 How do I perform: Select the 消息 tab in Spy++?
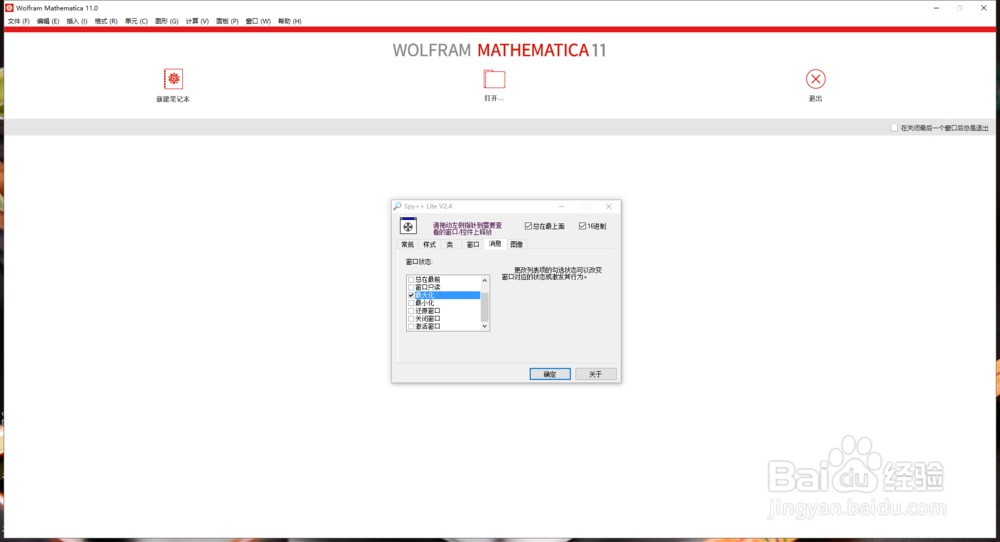point(495,244)
